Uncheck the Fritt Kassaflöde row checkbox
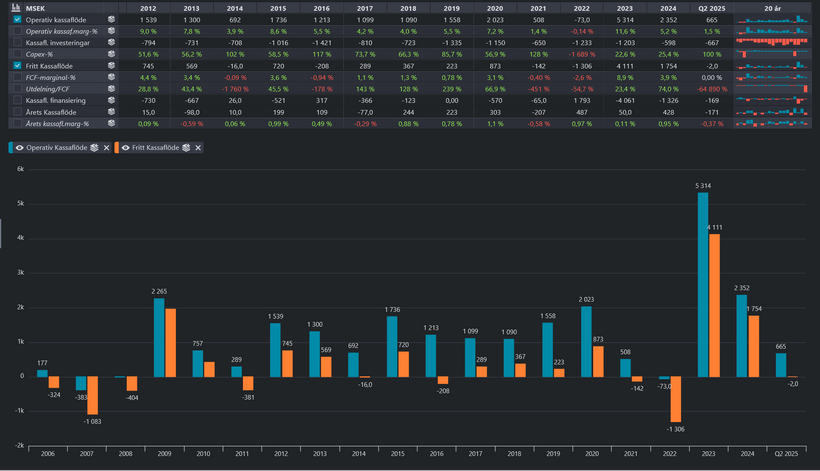This screenshot has height=471, width=820. (17, 66)
